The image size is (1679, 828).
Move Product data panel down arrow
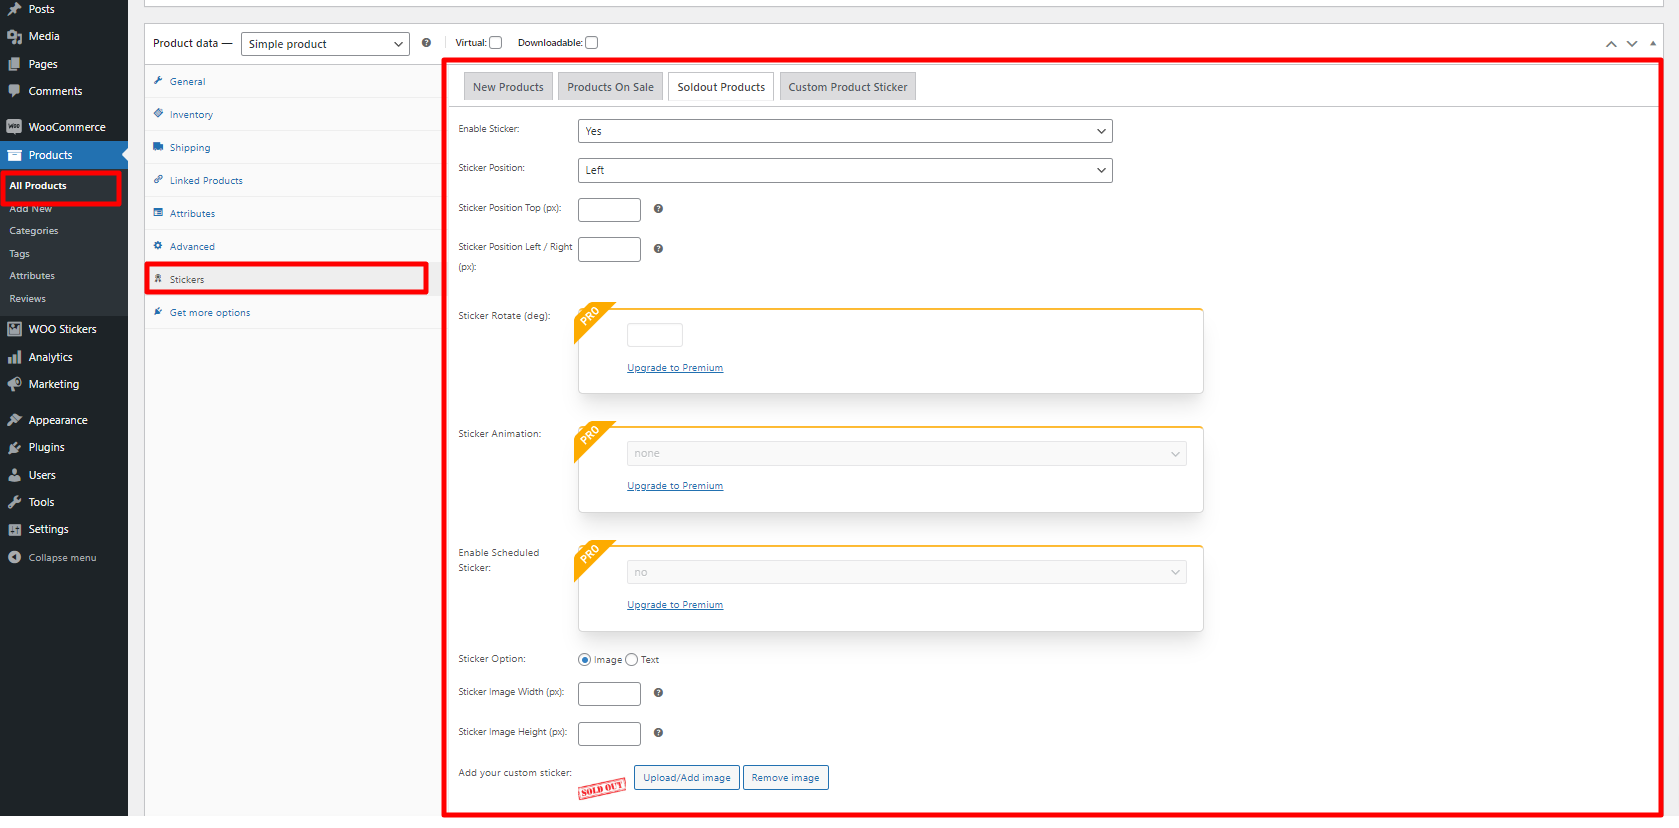coord(1632,44)
